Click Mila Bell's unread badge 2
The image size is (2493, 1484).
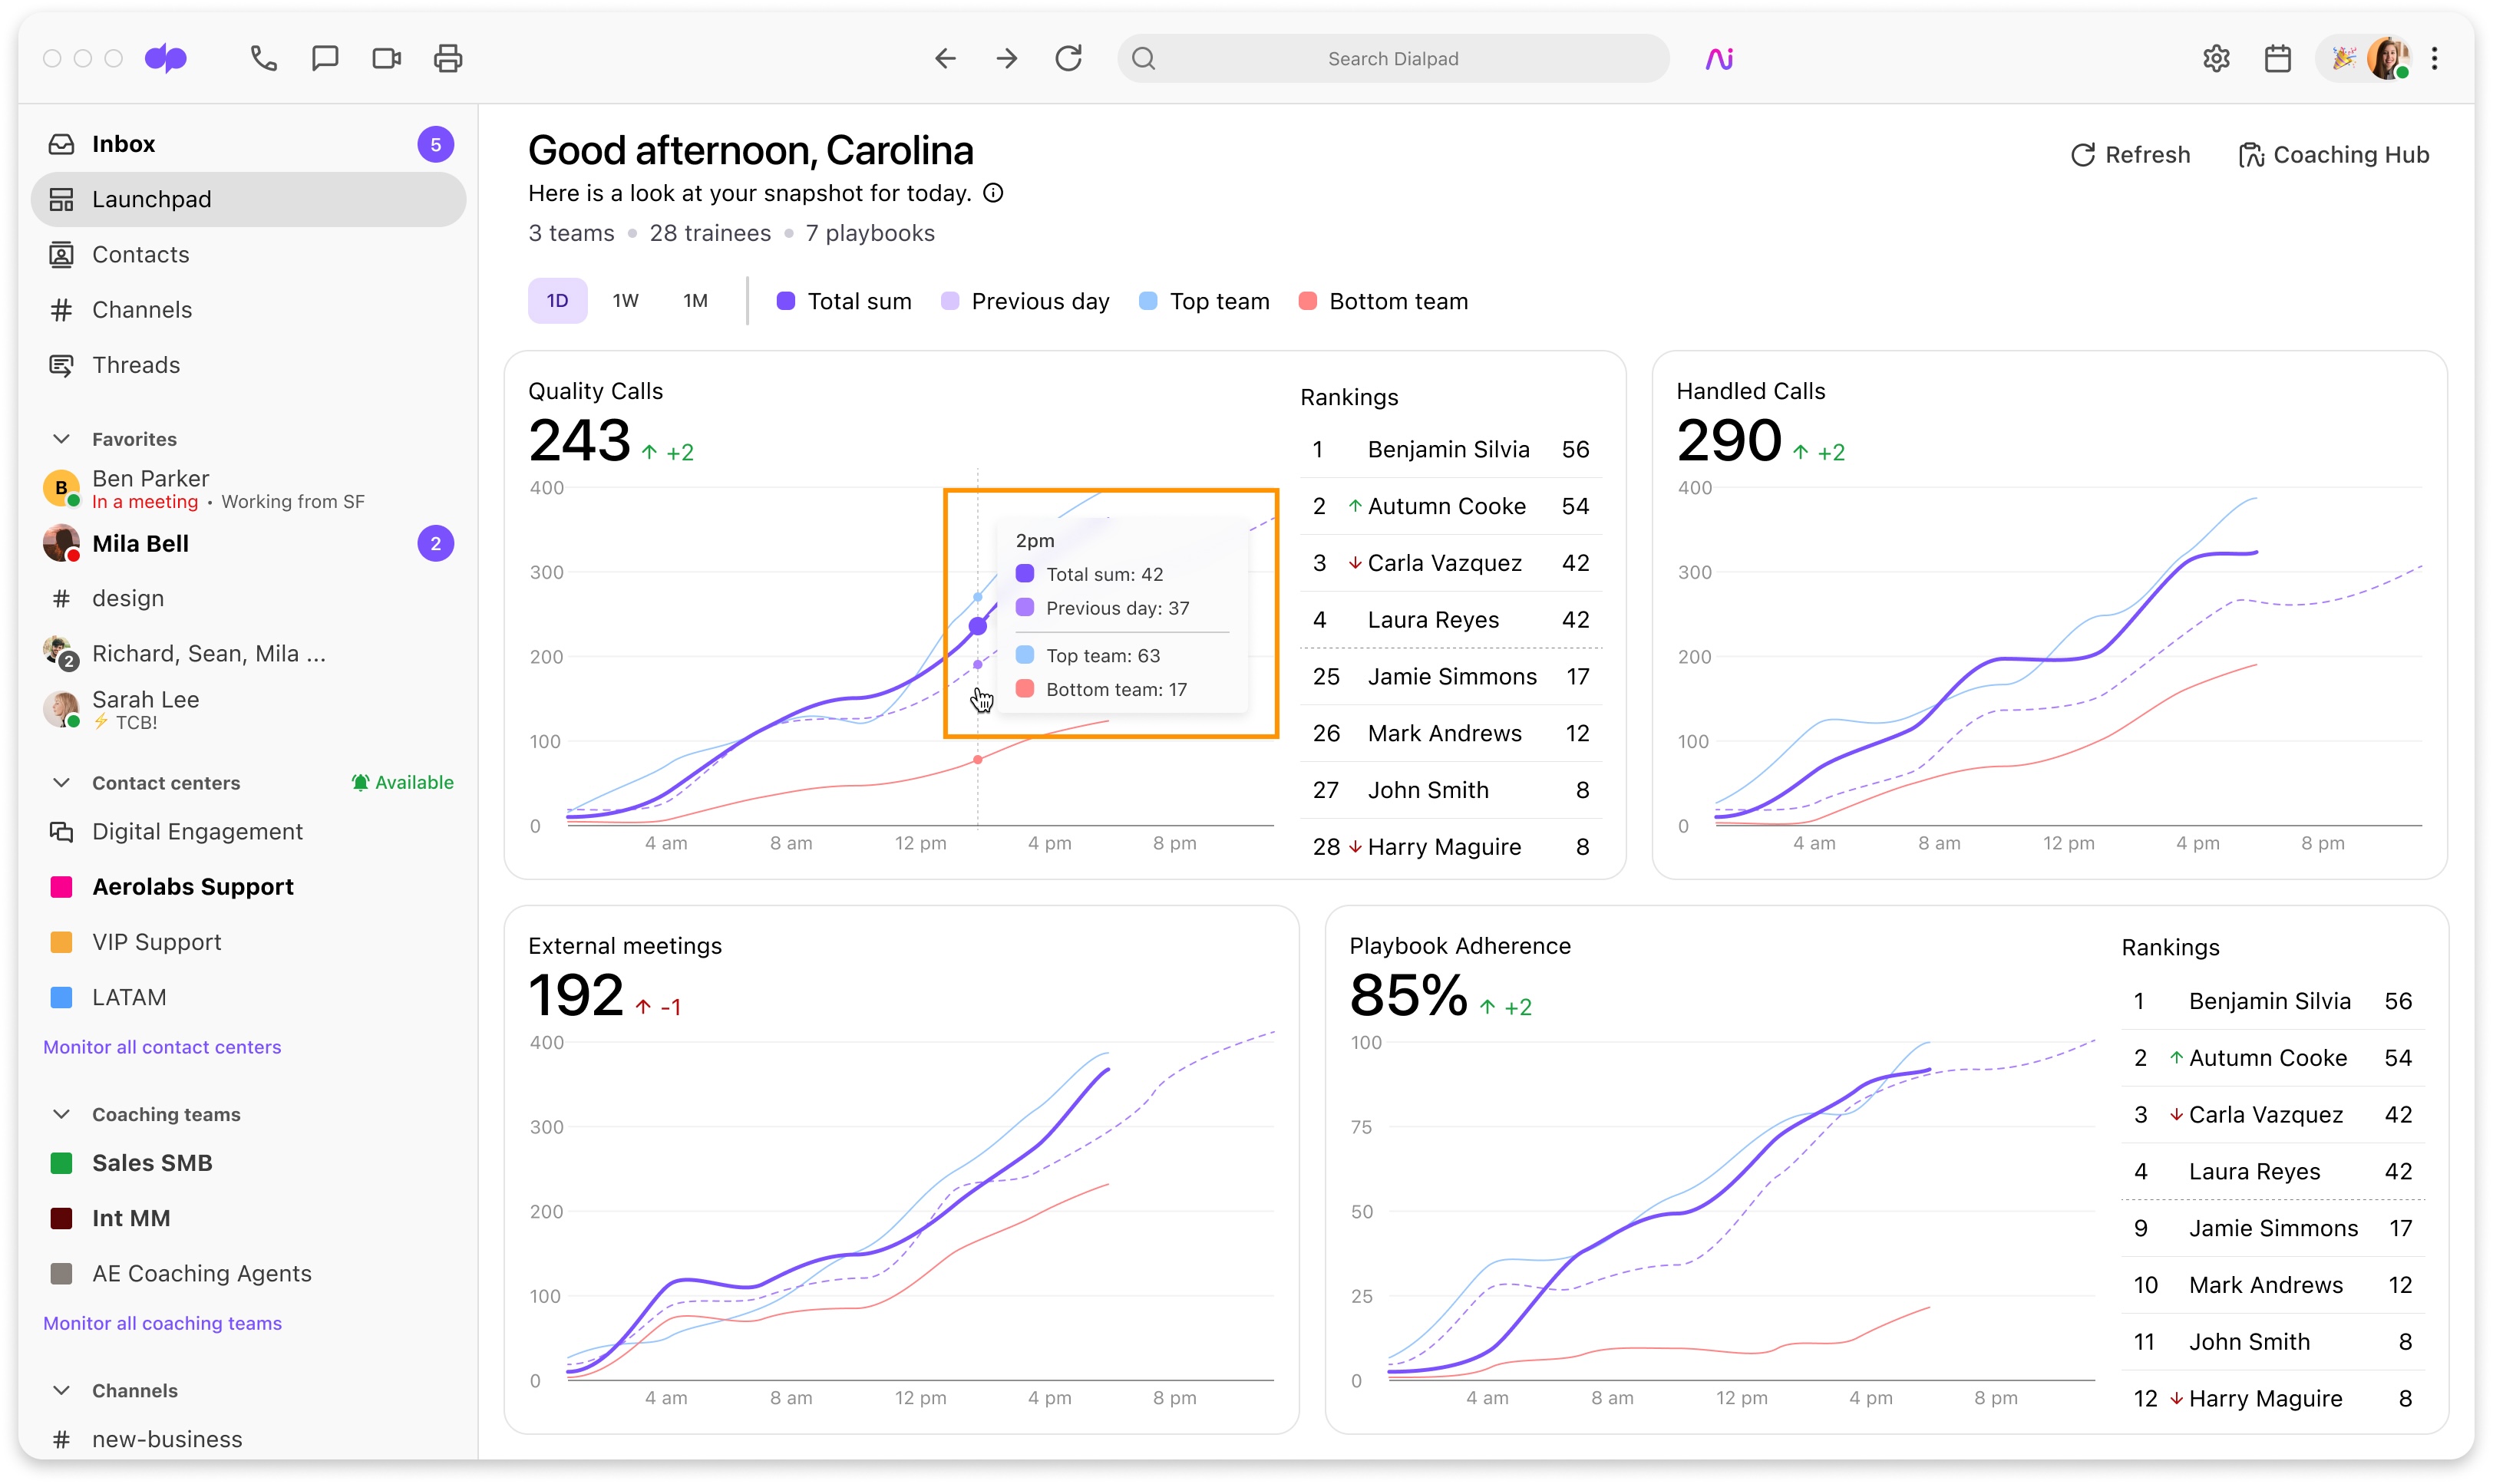[435, 544]
